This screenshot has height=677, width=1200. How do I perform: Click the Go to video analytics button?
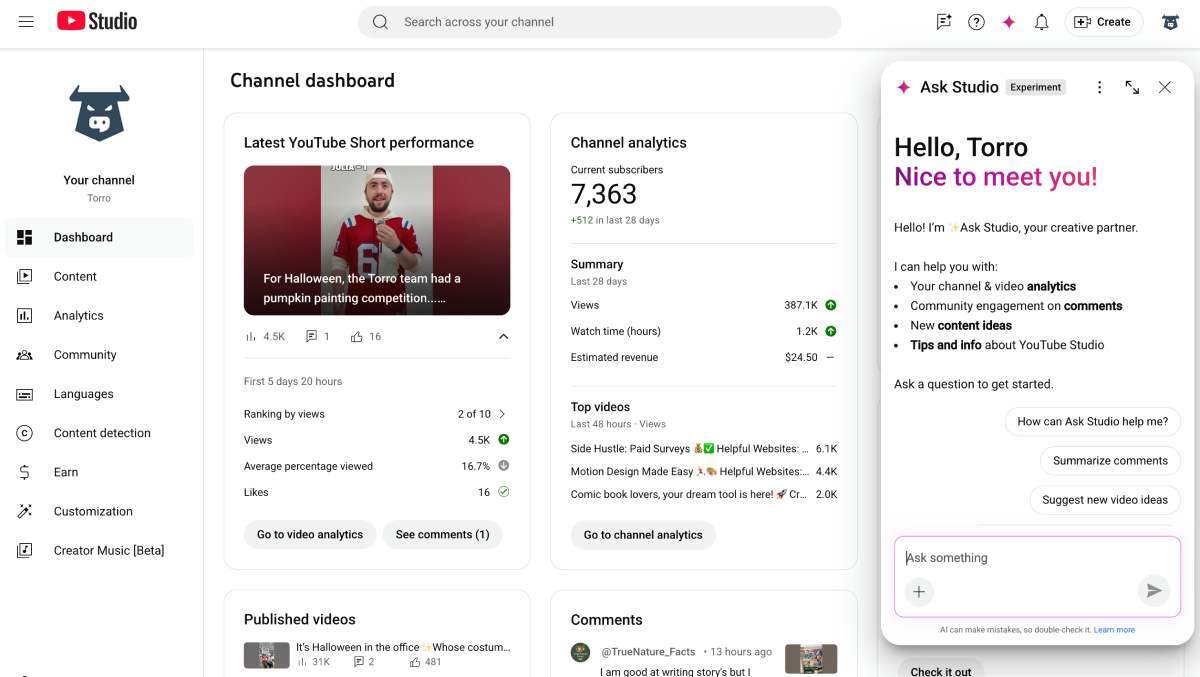310,534
